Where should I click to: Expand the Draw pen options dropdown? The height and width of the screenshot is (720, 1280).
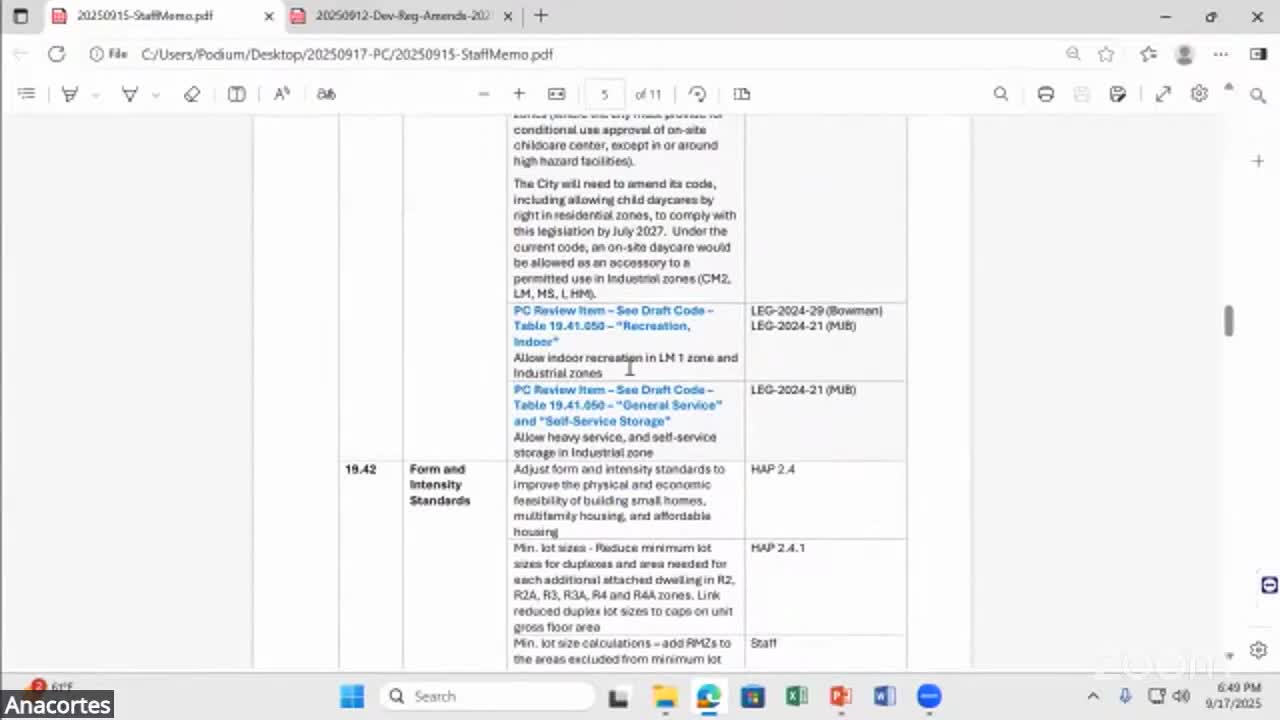pos(156,94)
